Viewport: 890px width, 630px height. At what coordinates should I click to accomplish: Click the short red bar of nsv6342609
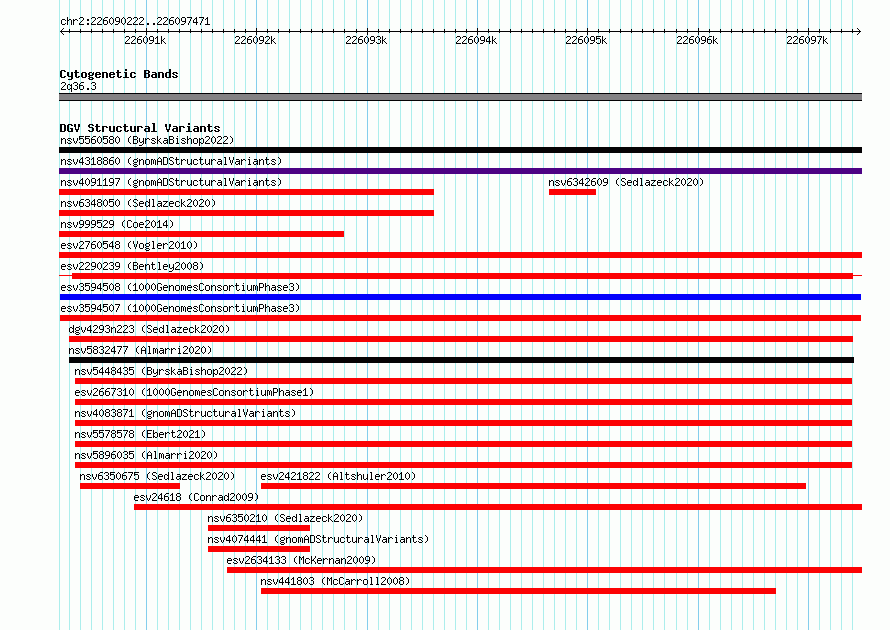[x=572, y=192]
